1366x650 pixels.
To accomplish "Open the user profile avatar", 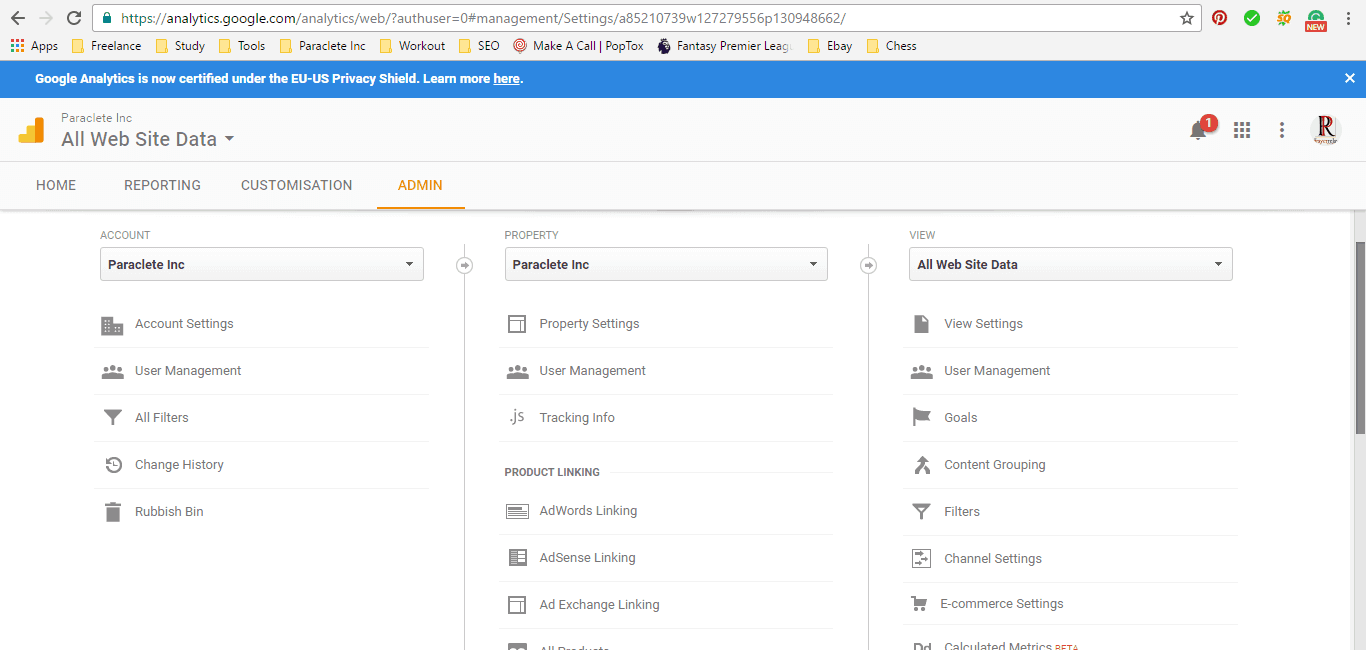I will (x=1326, y=130).
